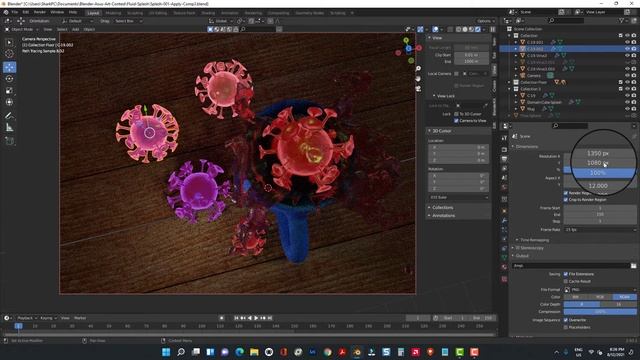Set Color Depth to 16

coord(618,304)
